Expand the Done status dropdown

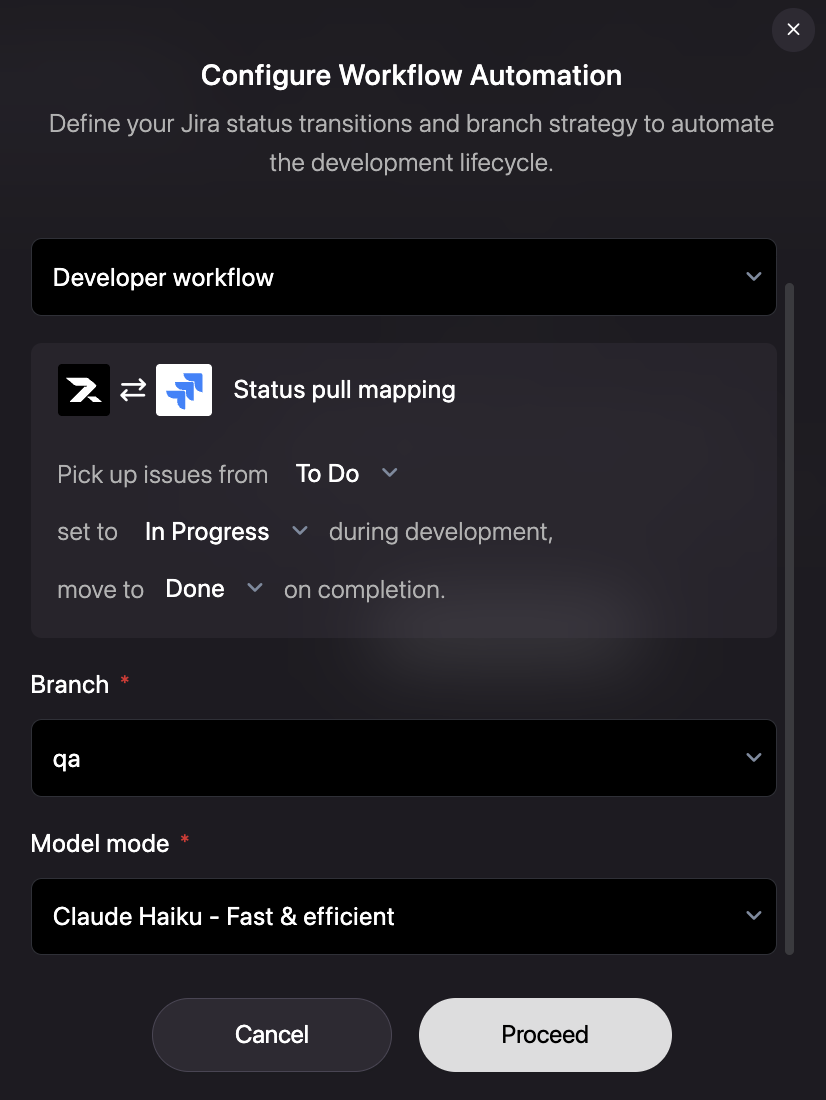pyautogui.click(x=214, y=589)
